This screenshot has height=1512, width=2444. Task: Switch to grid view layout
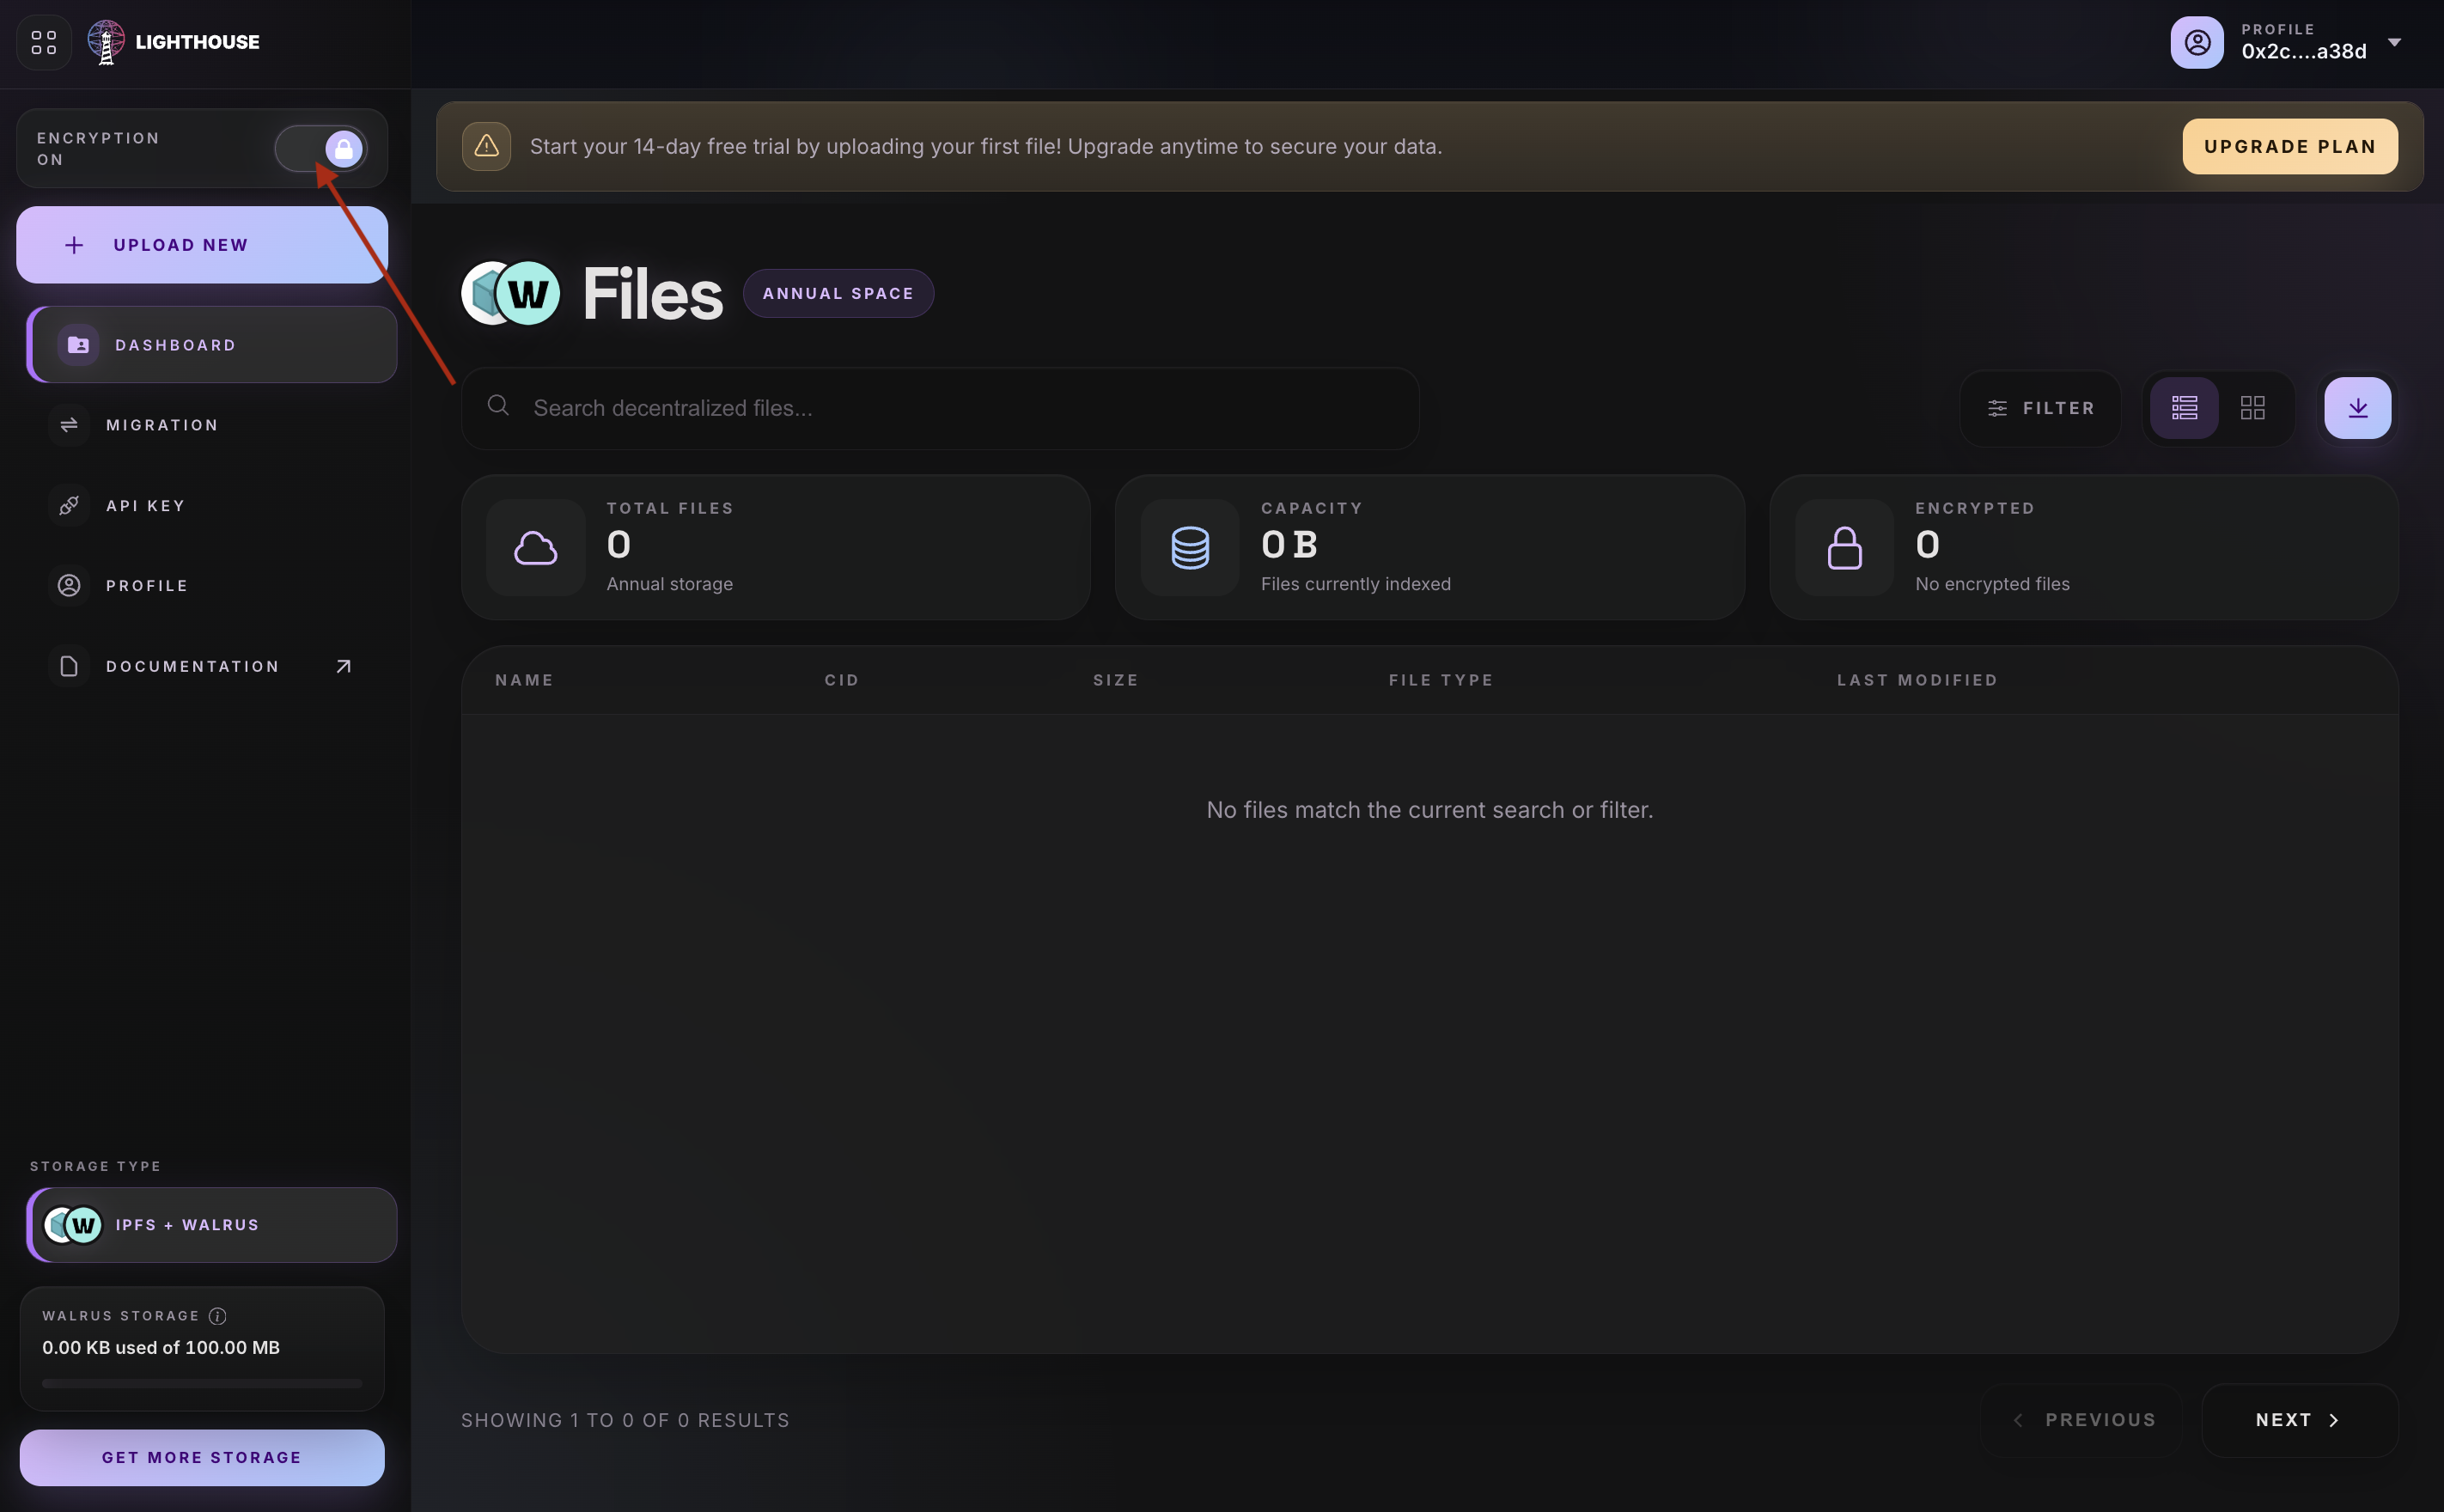[2252, 408]
